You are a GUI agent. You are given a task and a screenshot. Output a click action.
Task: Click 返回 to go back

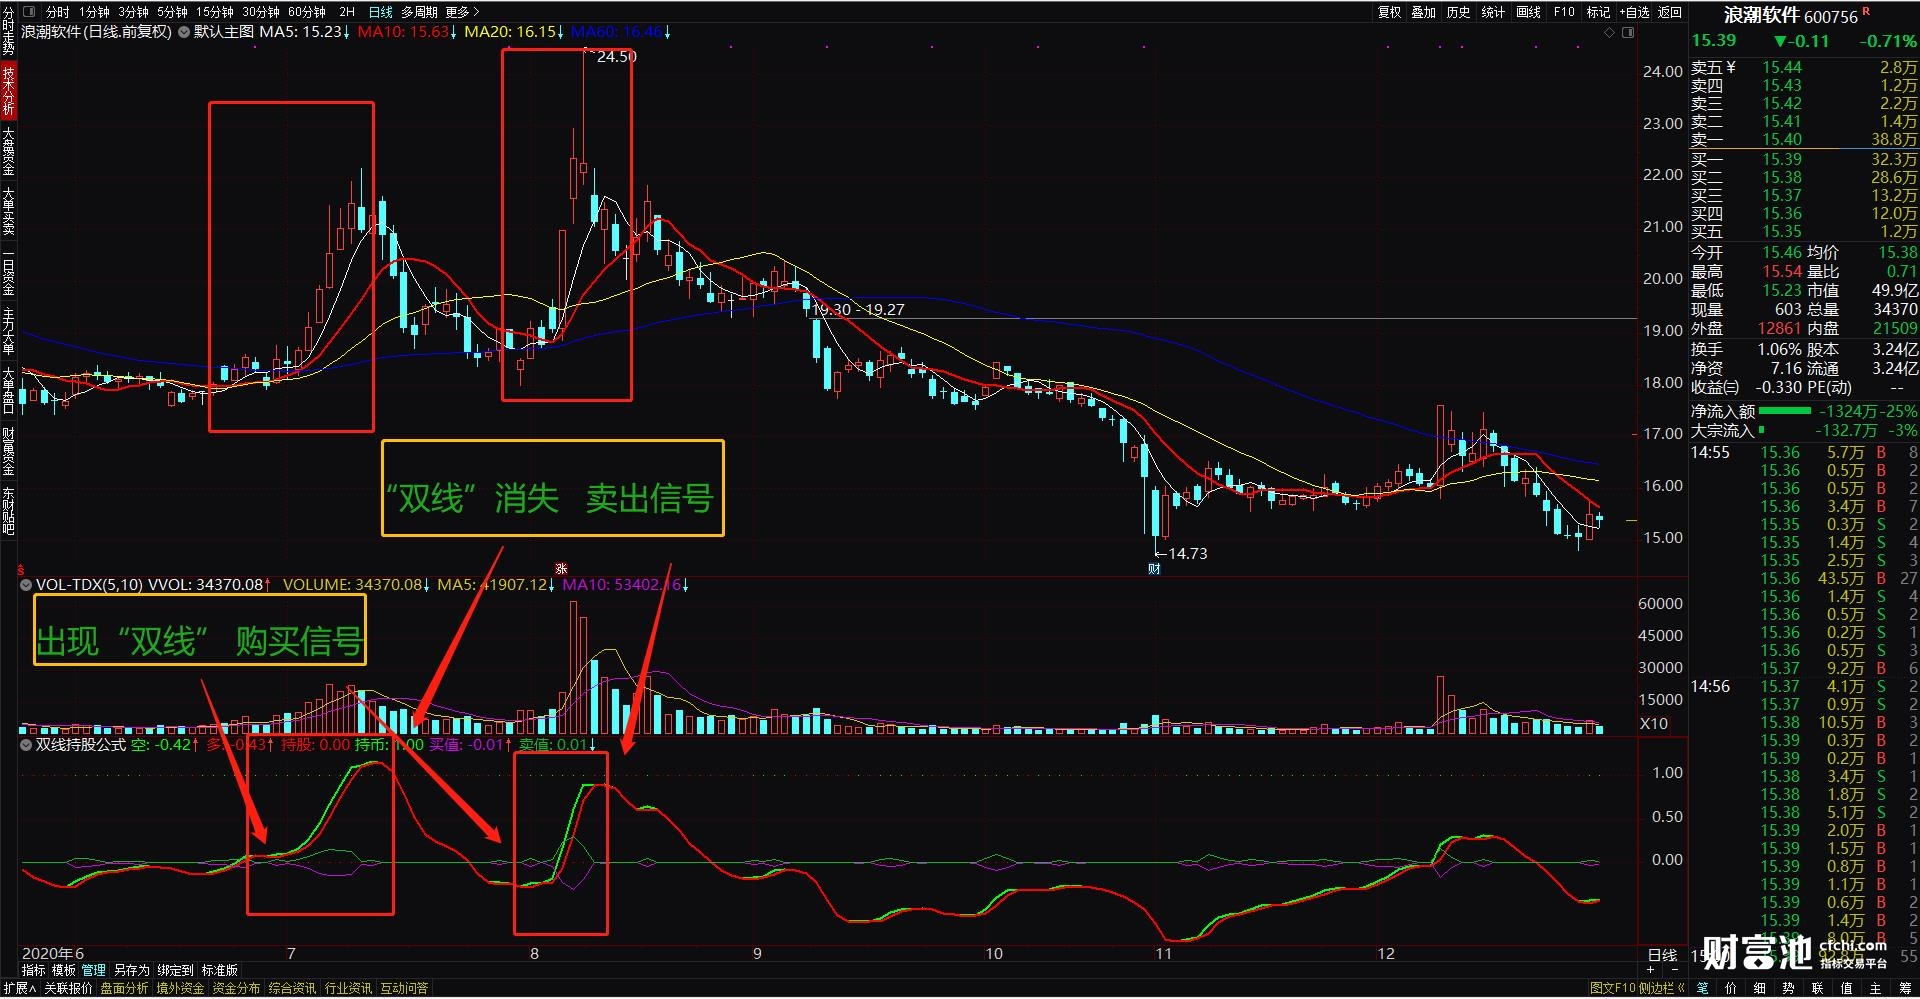tap(1670, 12)
